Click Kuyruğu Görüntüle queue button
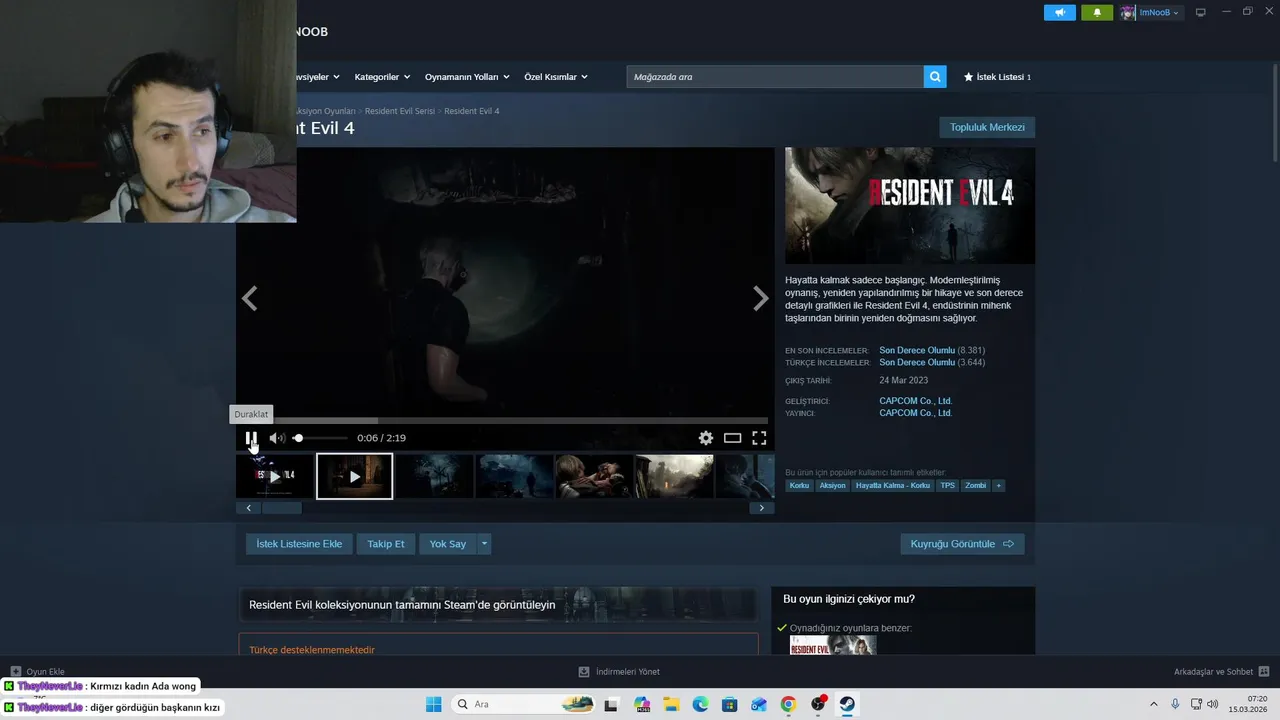The image size is (1280, 720). click(962, 544)
